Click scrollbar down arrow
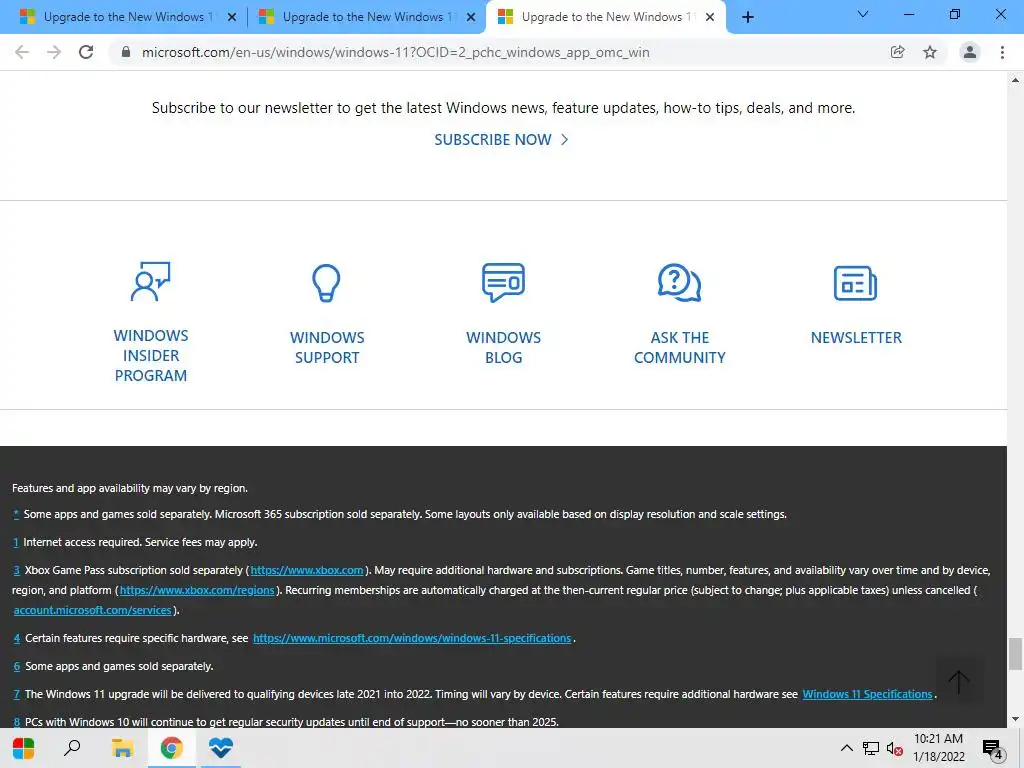 (x=1015, y=720)
